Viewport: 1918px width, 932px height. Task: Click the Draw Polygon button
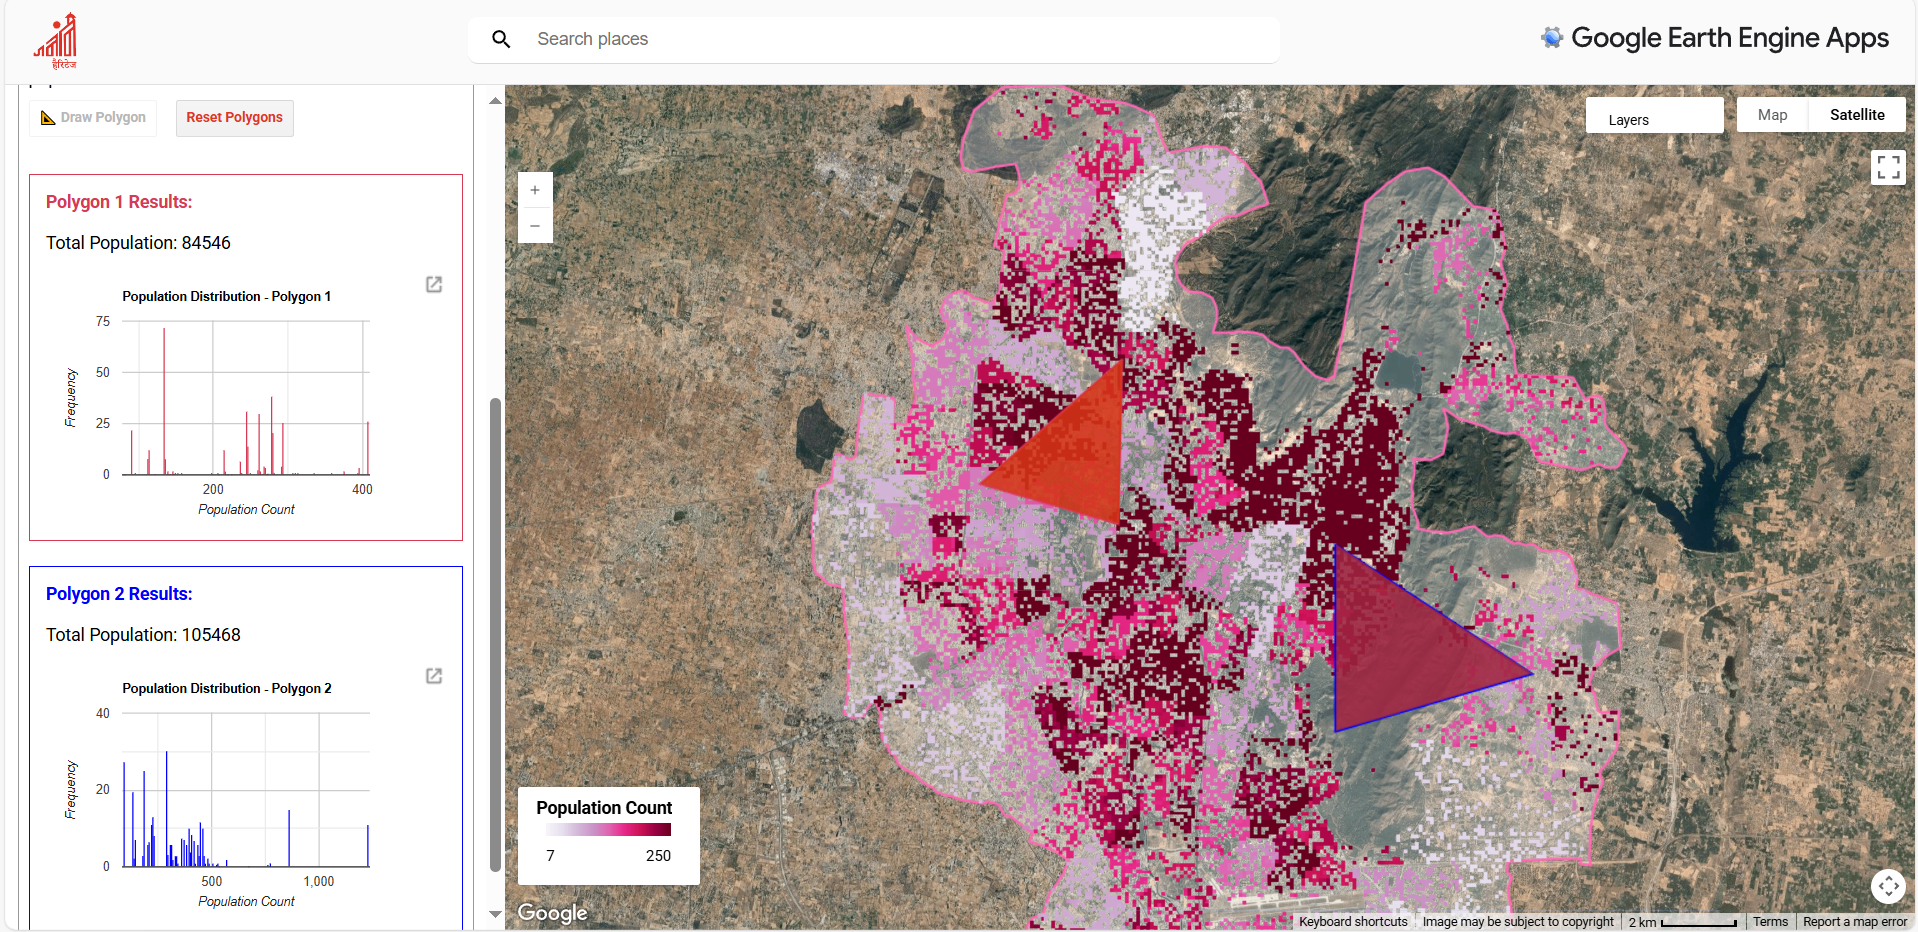93,118
